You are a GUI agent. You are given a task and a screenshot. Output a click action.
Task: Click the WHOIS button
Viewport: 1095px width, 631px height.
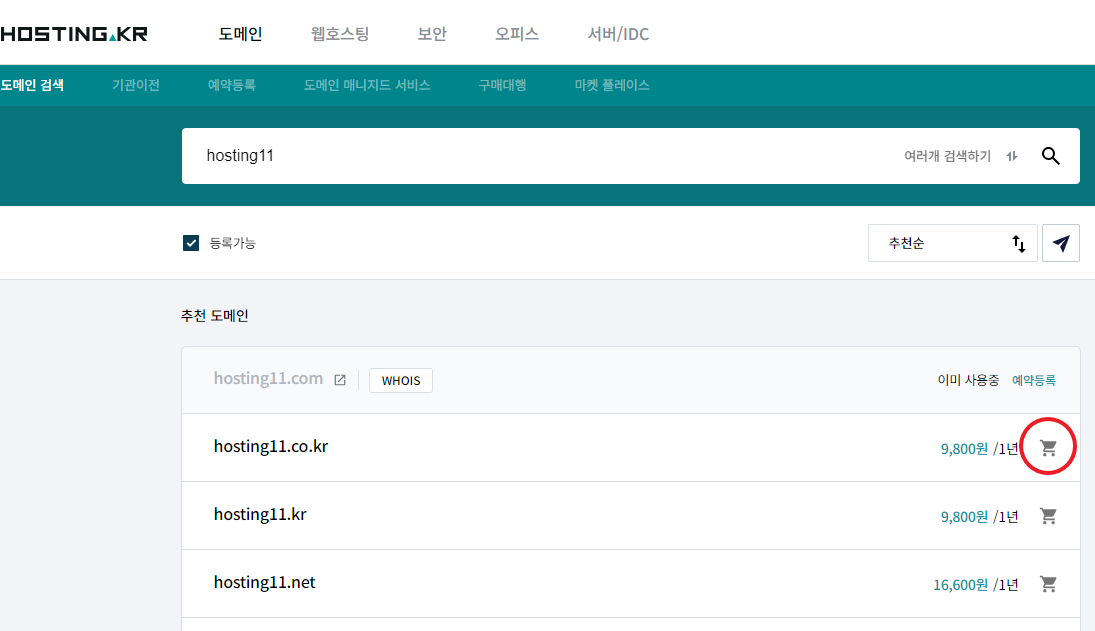[x=401, y=380]
